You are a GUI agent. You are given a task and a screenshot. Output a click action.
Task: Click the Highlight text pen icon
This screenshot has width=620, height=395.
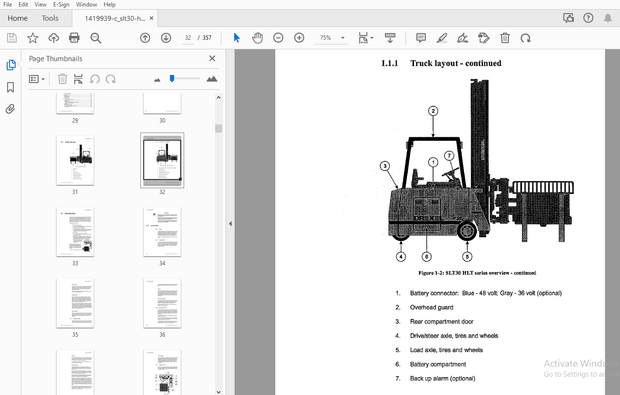tap(442, 38)
